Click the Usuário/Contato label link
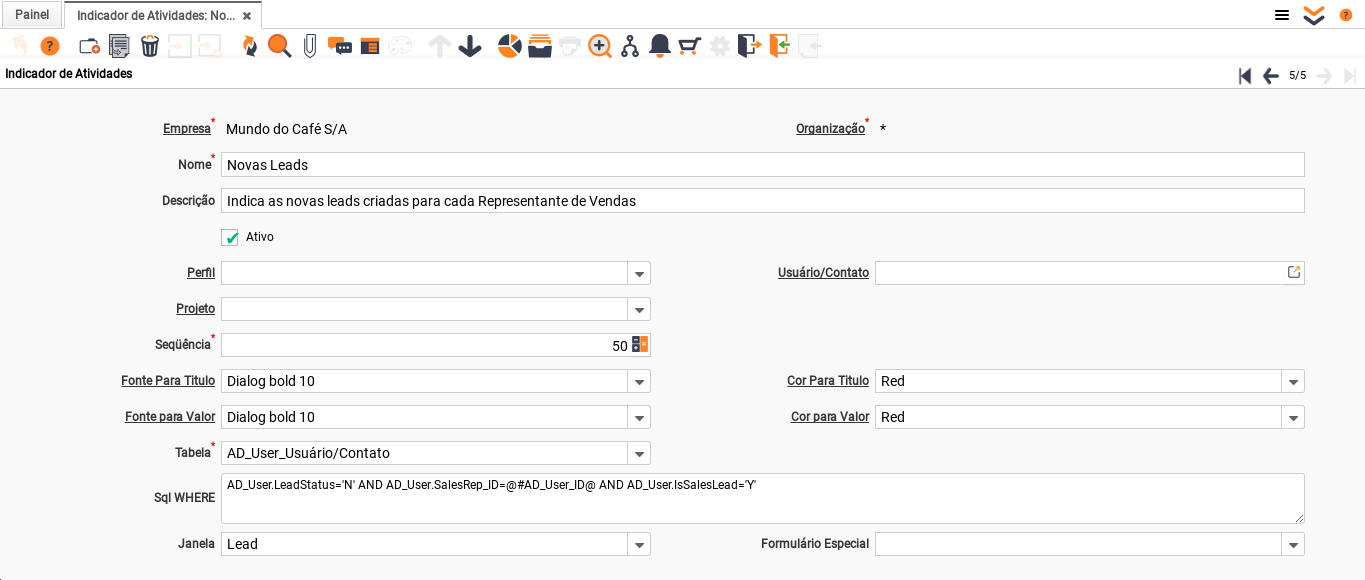 click(823, 273)
